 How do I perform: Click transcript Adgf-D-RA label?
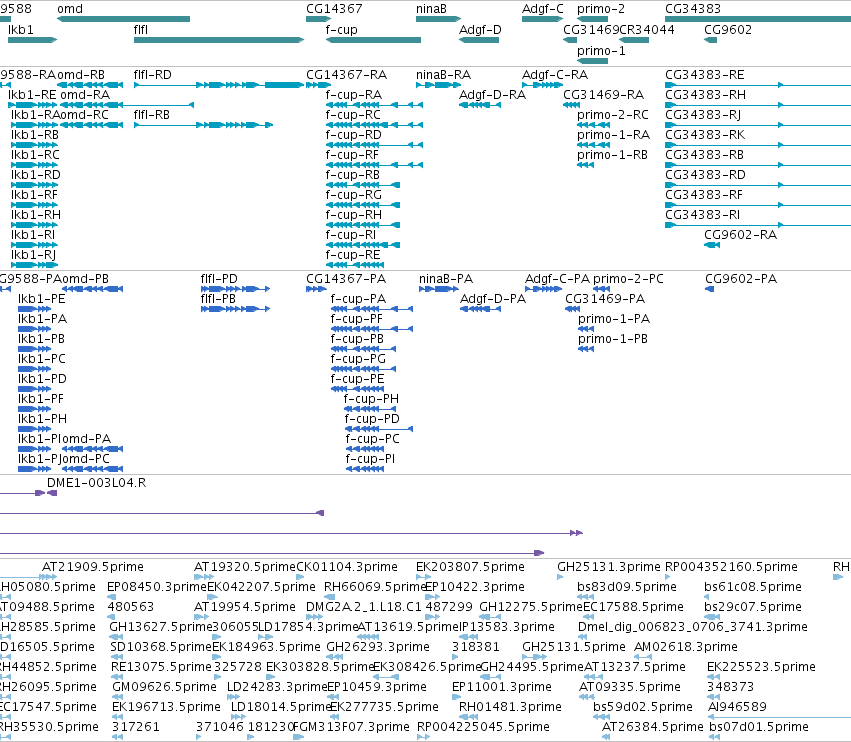pyautogui.click(x=492, y=94)
